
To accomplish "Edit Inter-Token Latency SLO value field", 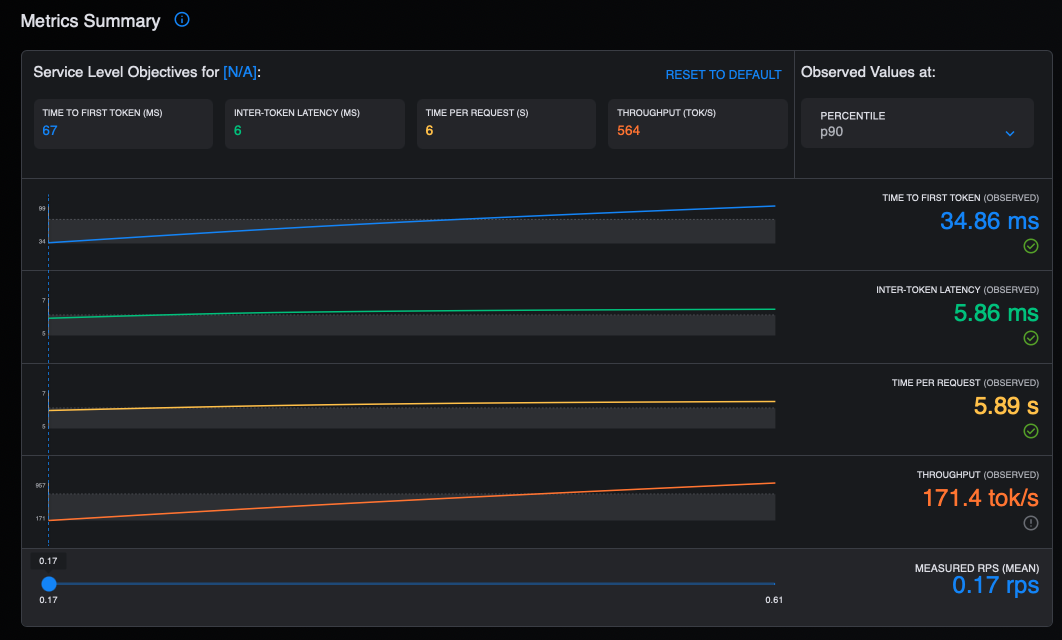I will point(314,130).
